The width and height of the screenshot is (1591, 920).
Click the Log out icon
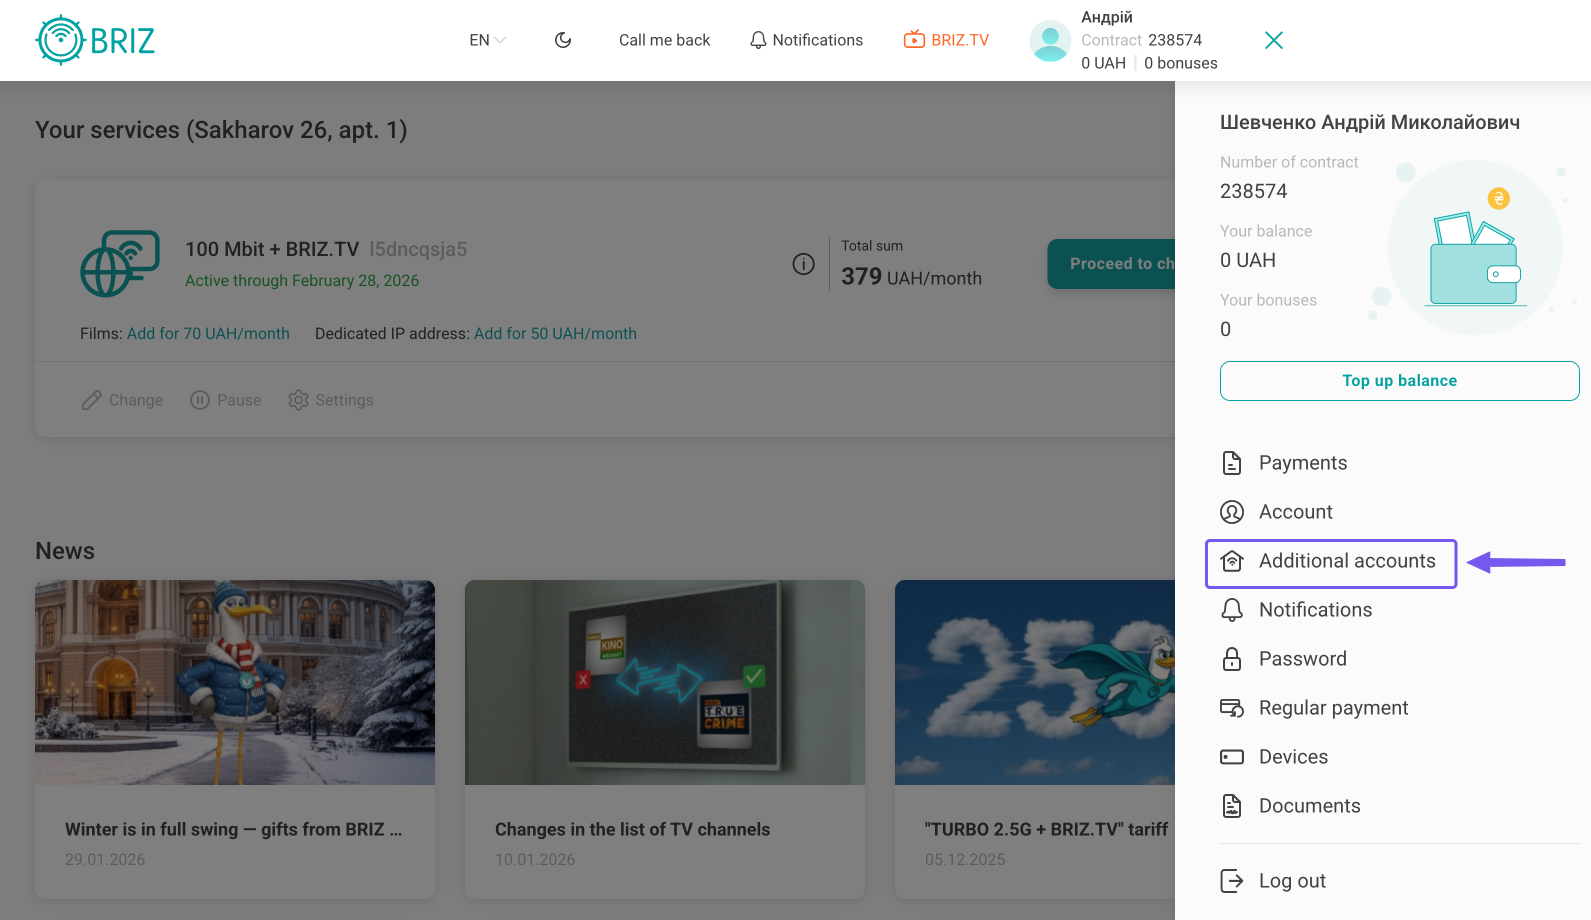(1232, 881)
